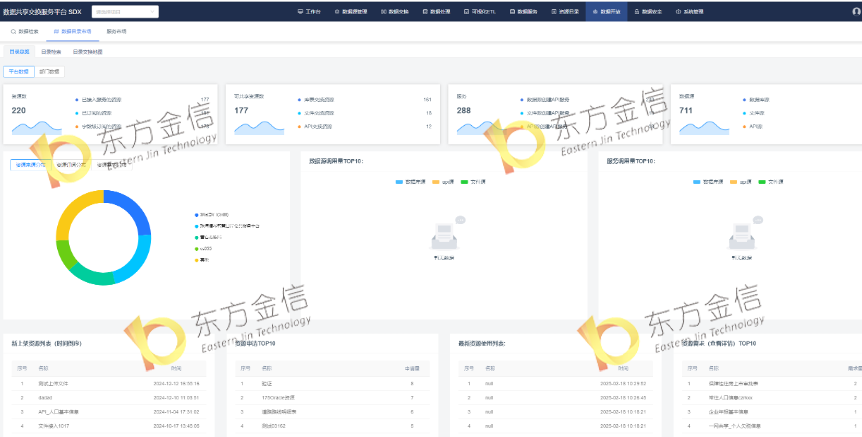Open the 可视化ETL icon in the top navigation
Viewport: 862px width, 437px height.
(x=467, y=12)
